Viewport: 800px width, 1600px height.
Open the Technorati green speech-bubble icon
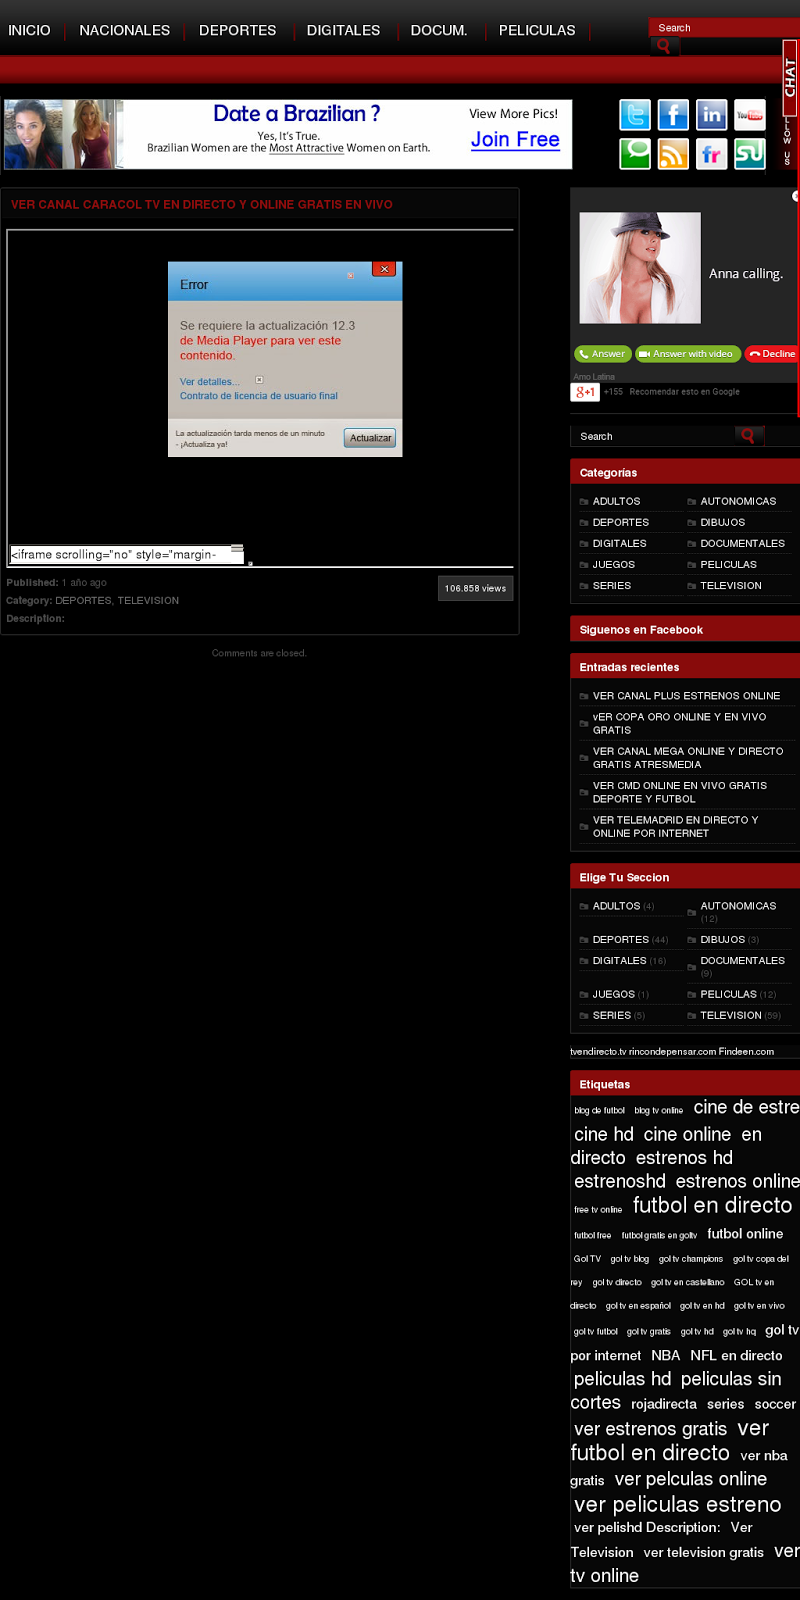pos(635,153)
